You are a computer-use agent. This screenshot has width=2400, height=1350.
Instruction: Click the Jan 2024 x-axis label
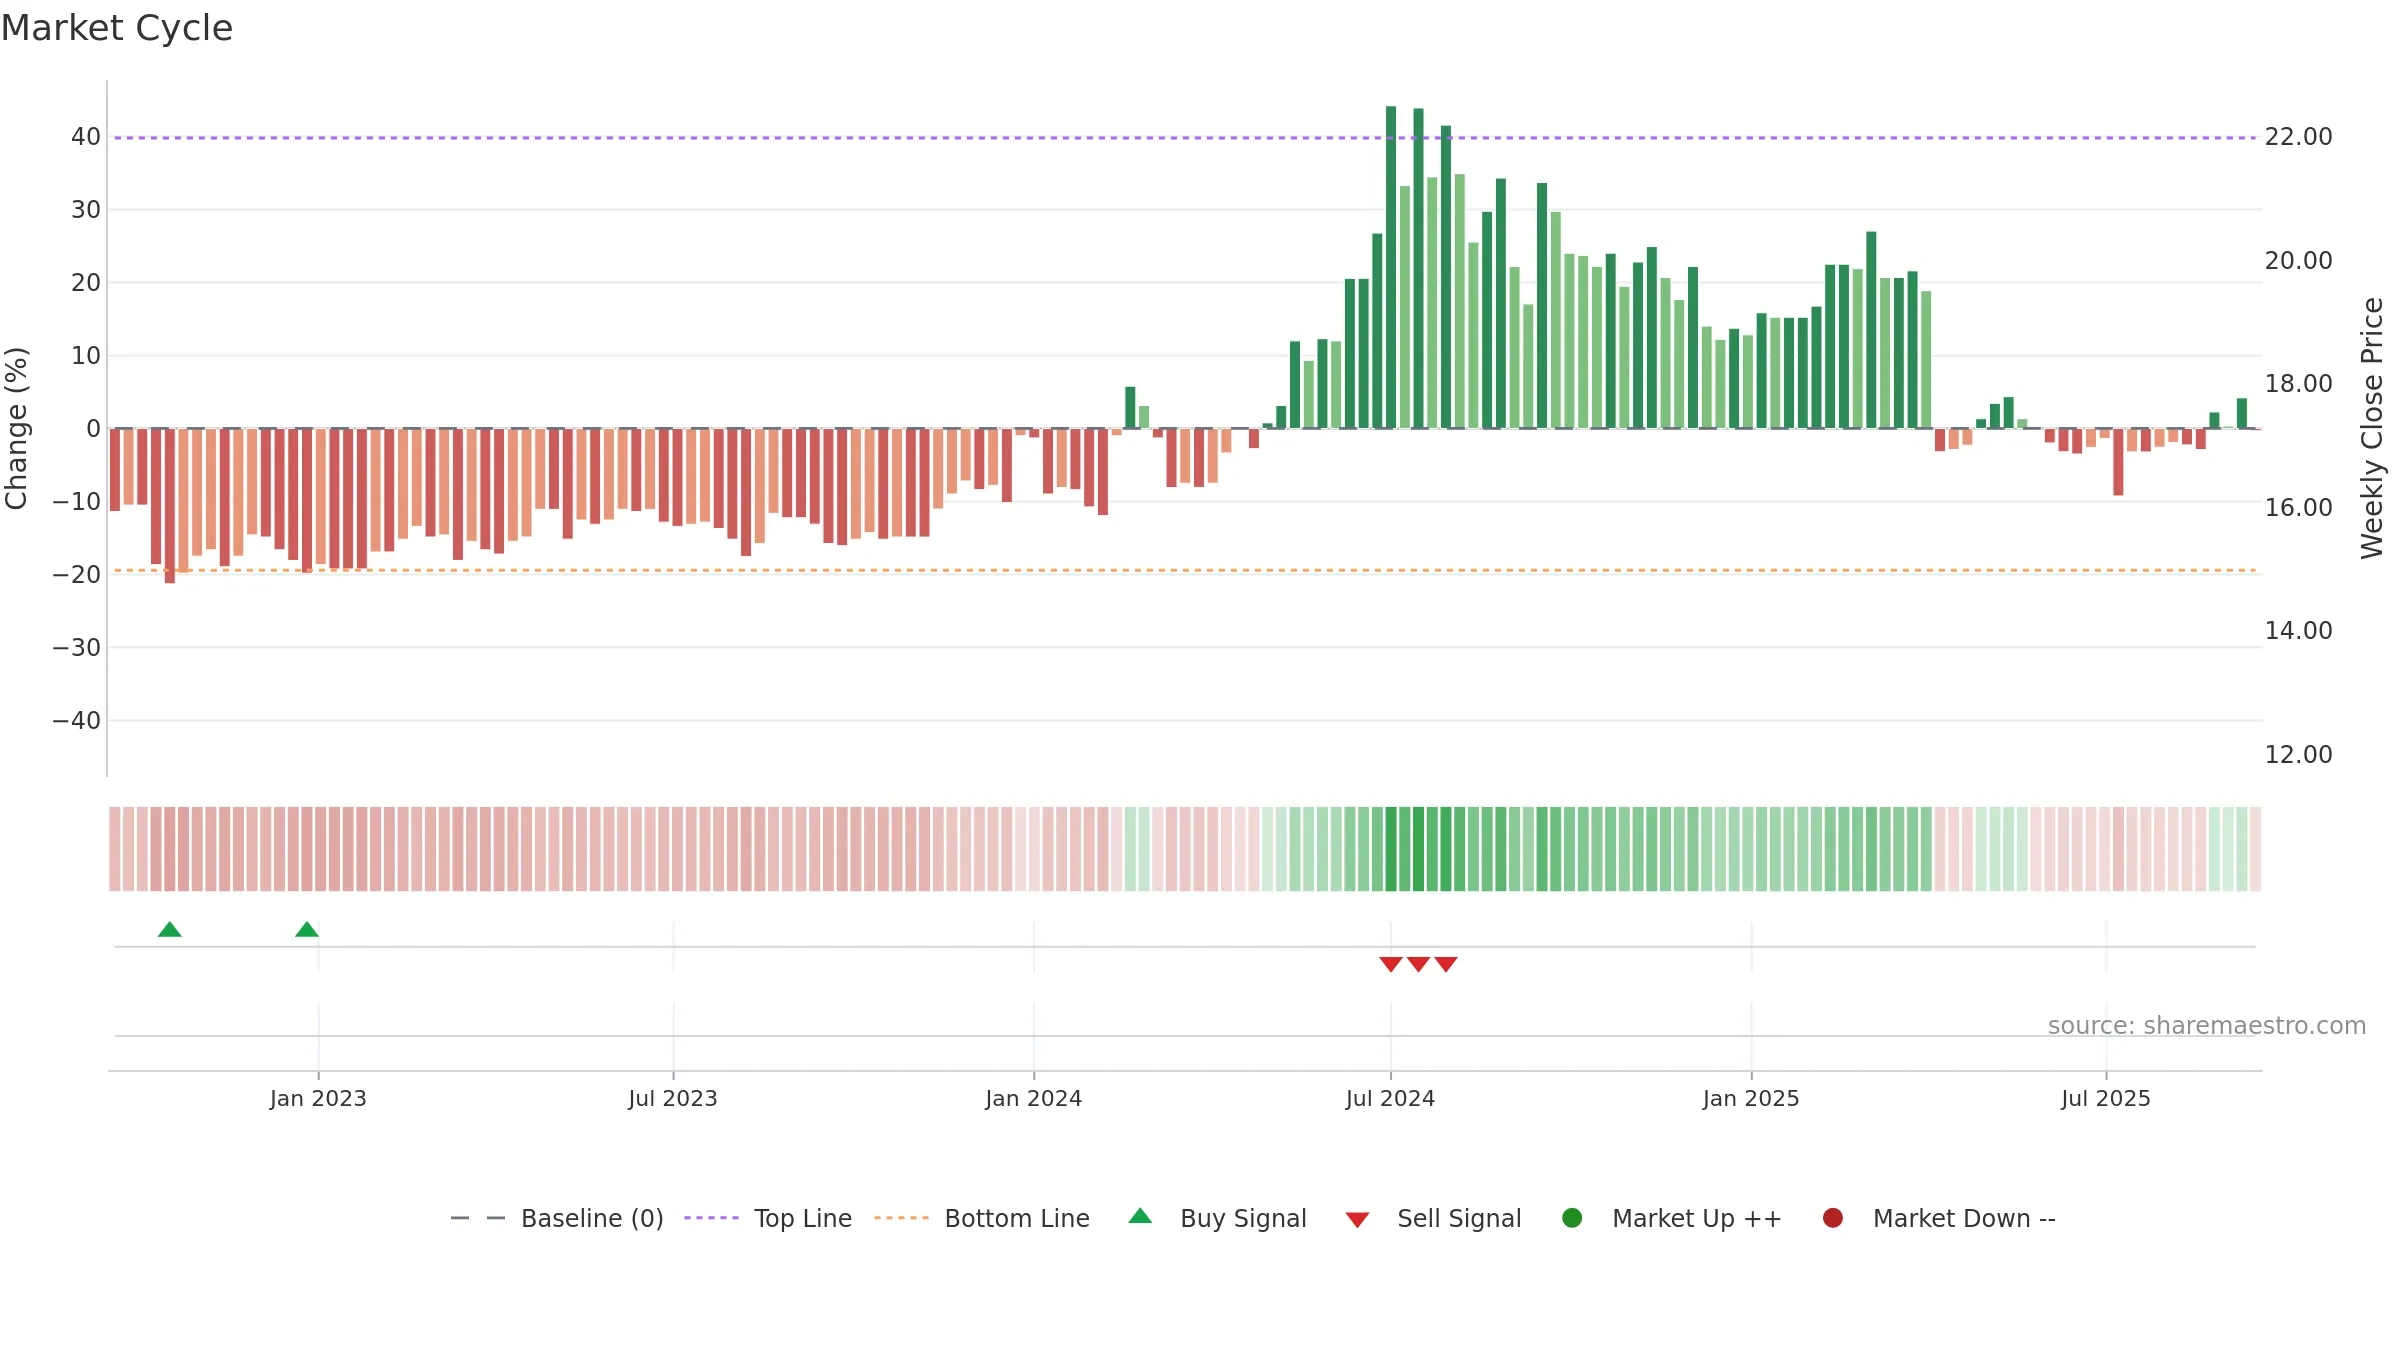click(x=1033, y=1098)
